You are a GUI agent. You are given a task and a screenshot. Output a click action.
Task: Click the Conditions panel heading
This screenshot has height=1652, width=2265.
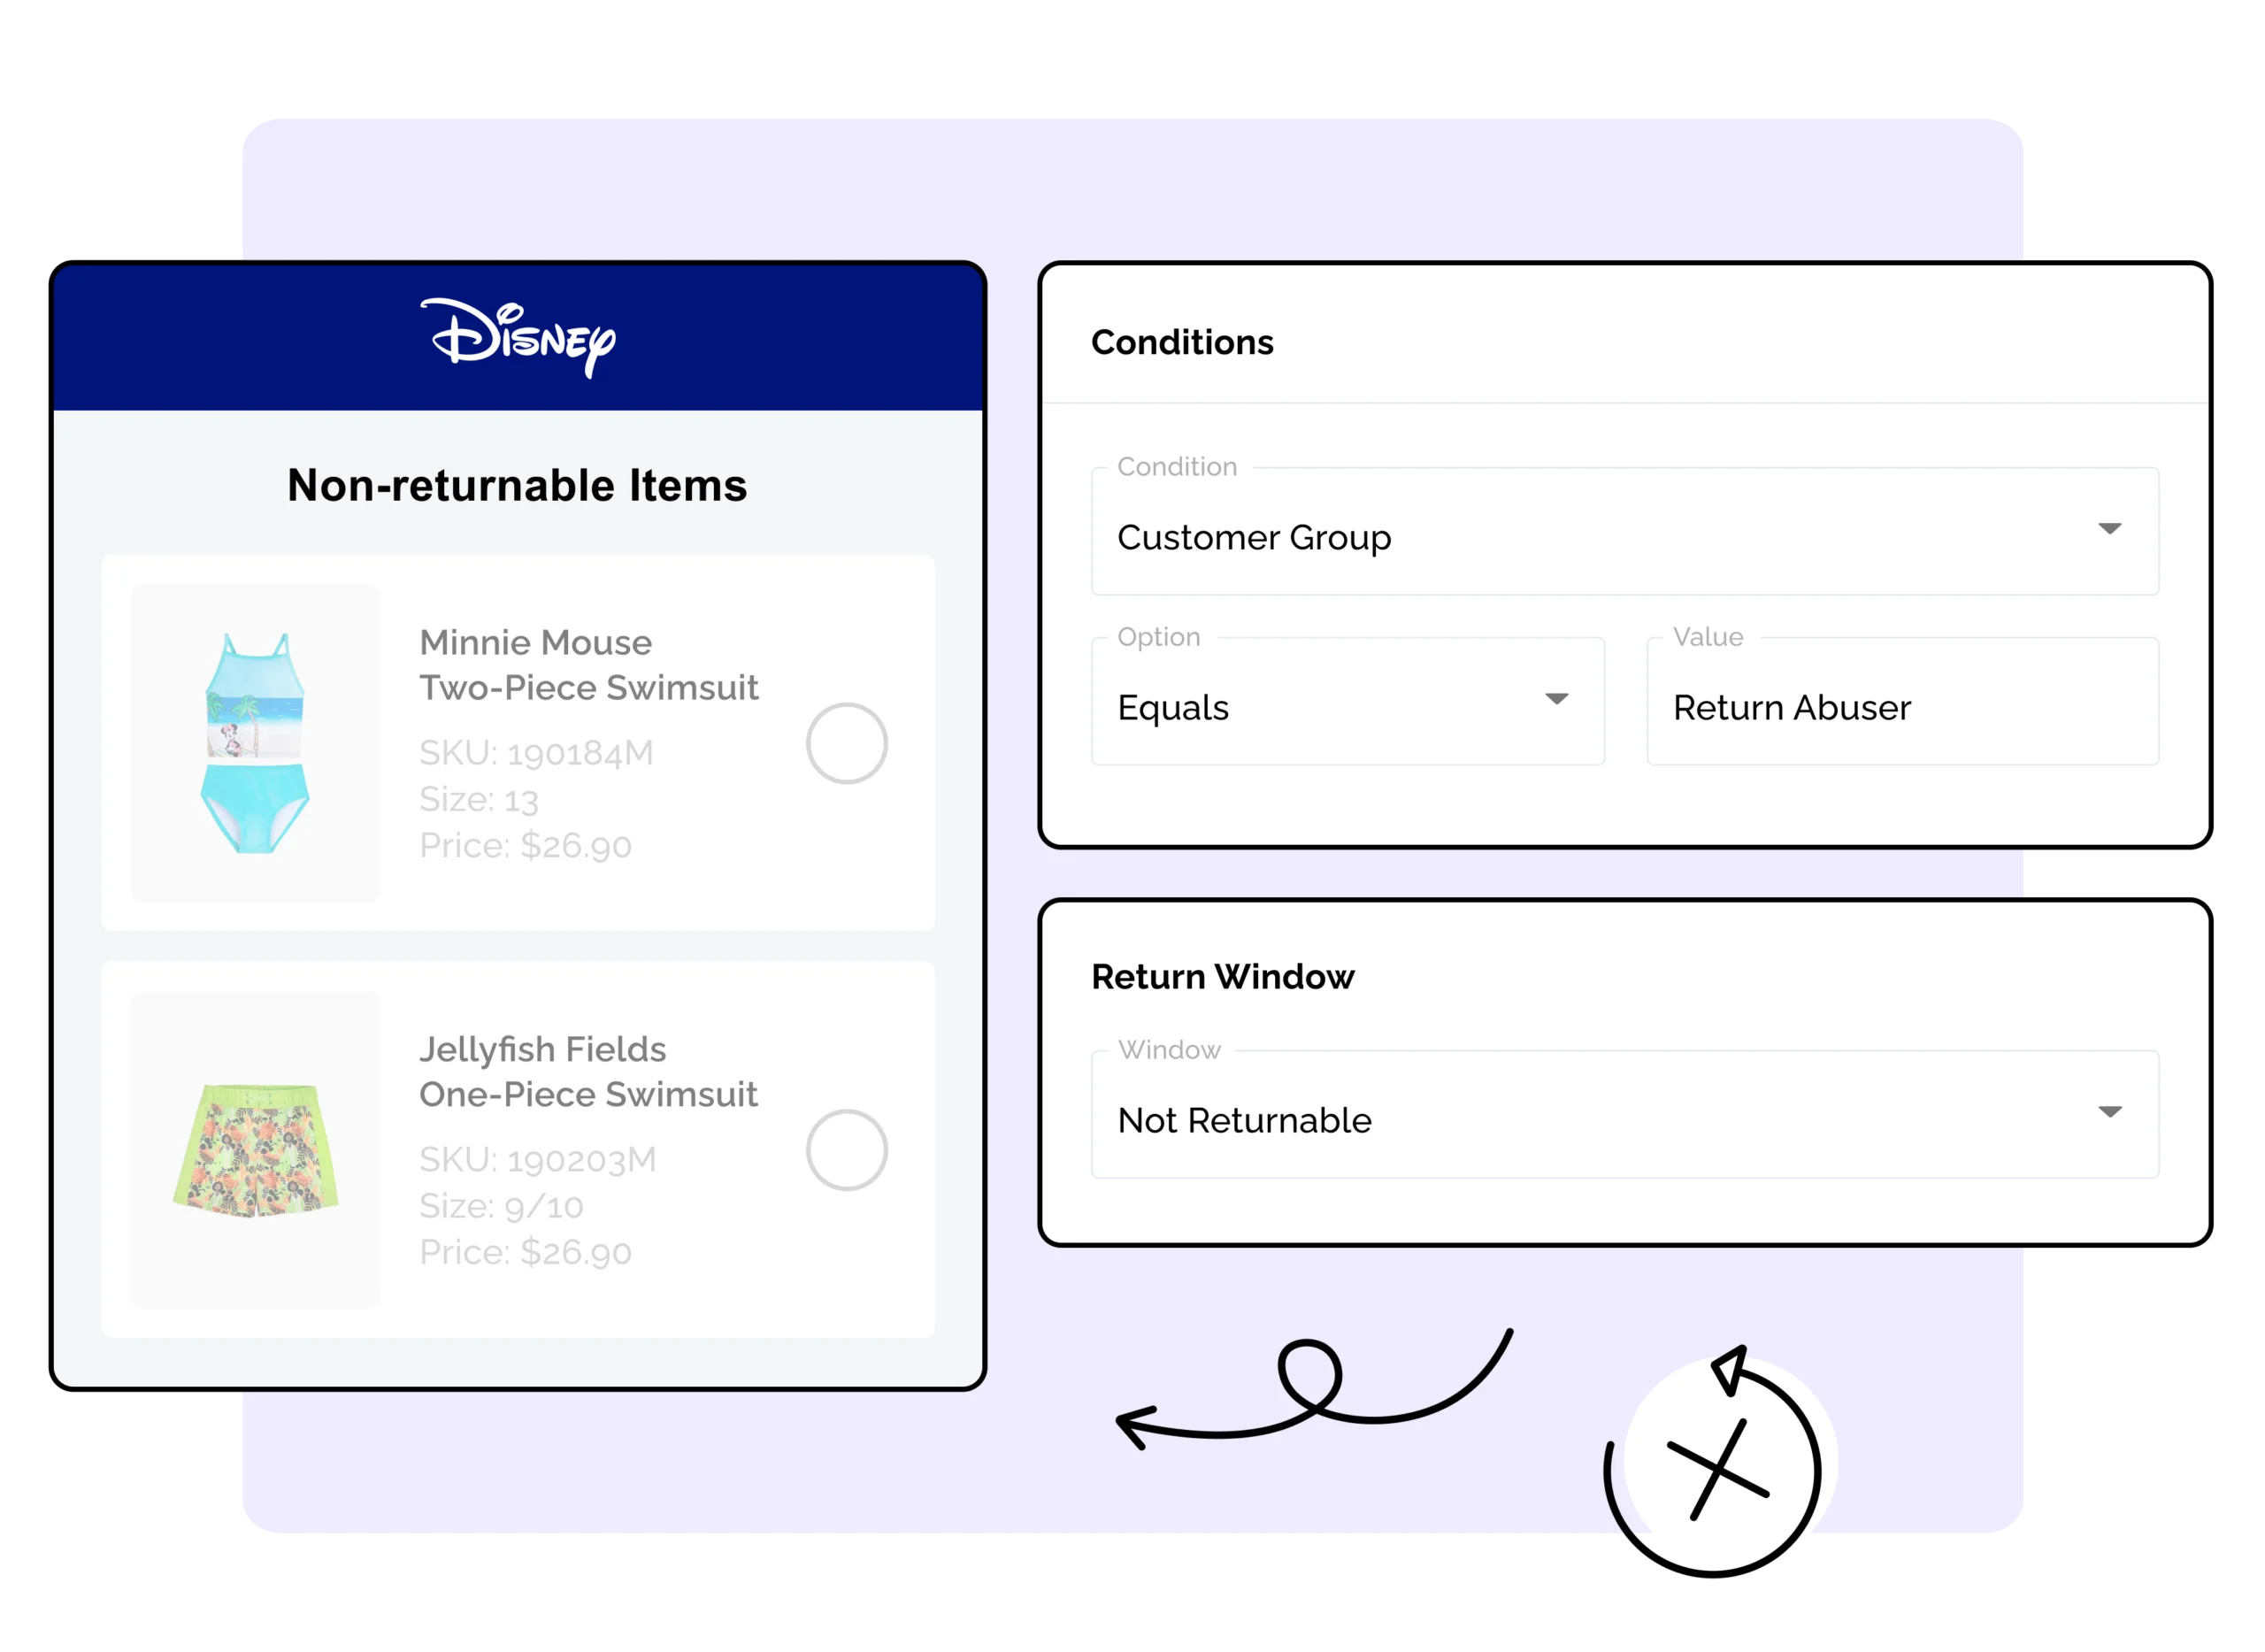[1182, 343]
